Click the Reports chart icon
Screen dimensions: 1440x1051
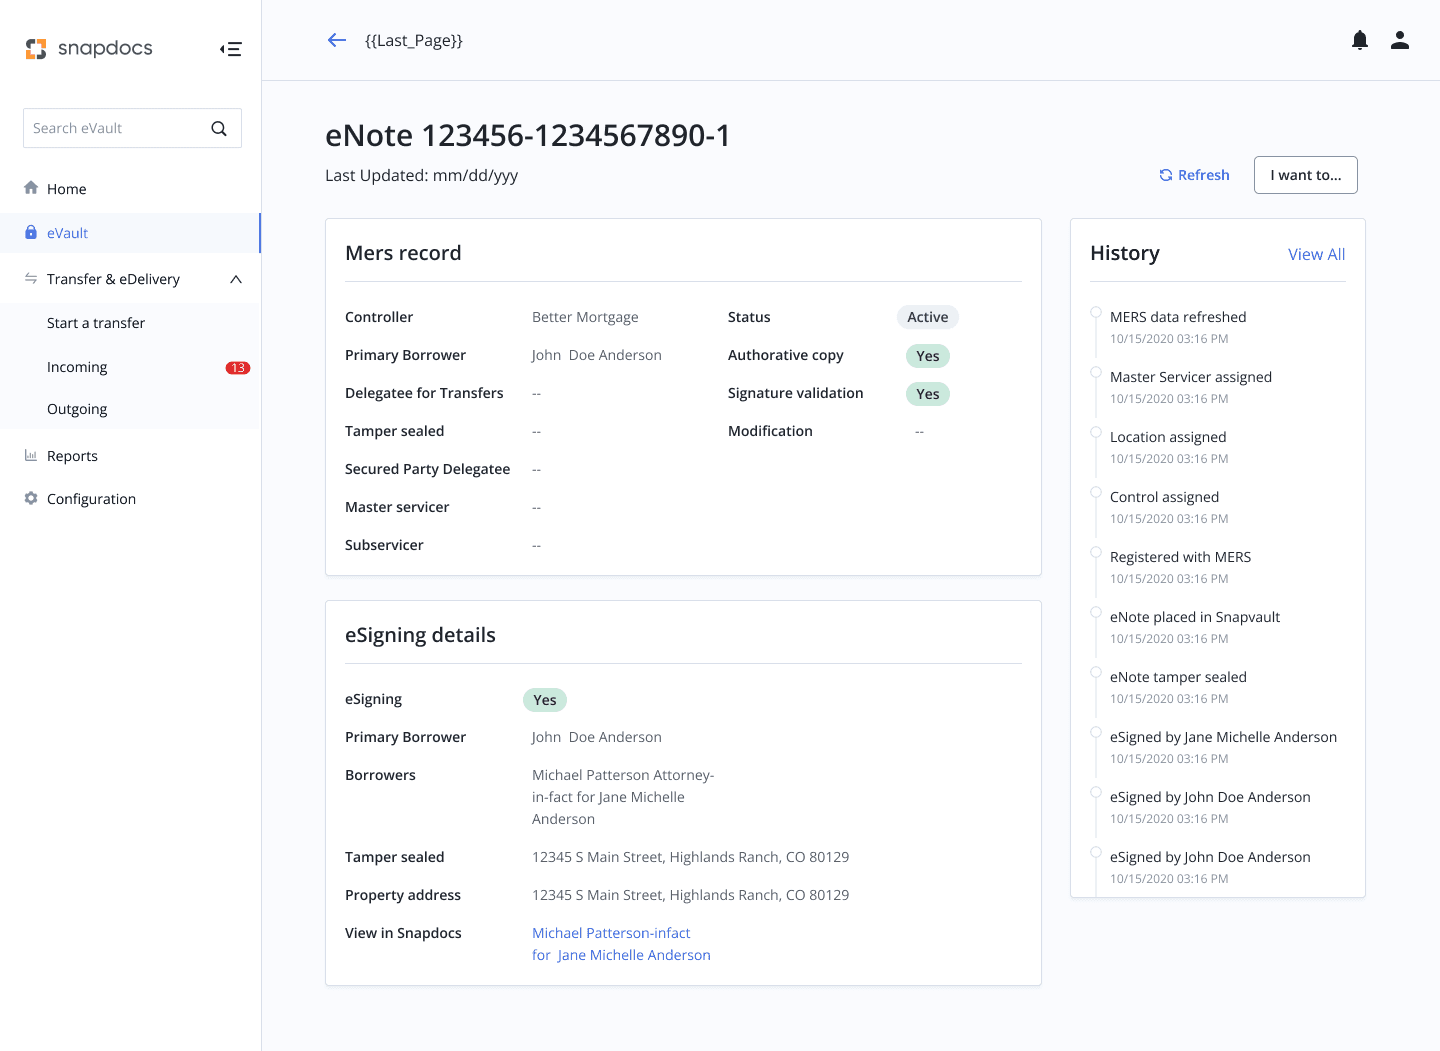[31, 455]
